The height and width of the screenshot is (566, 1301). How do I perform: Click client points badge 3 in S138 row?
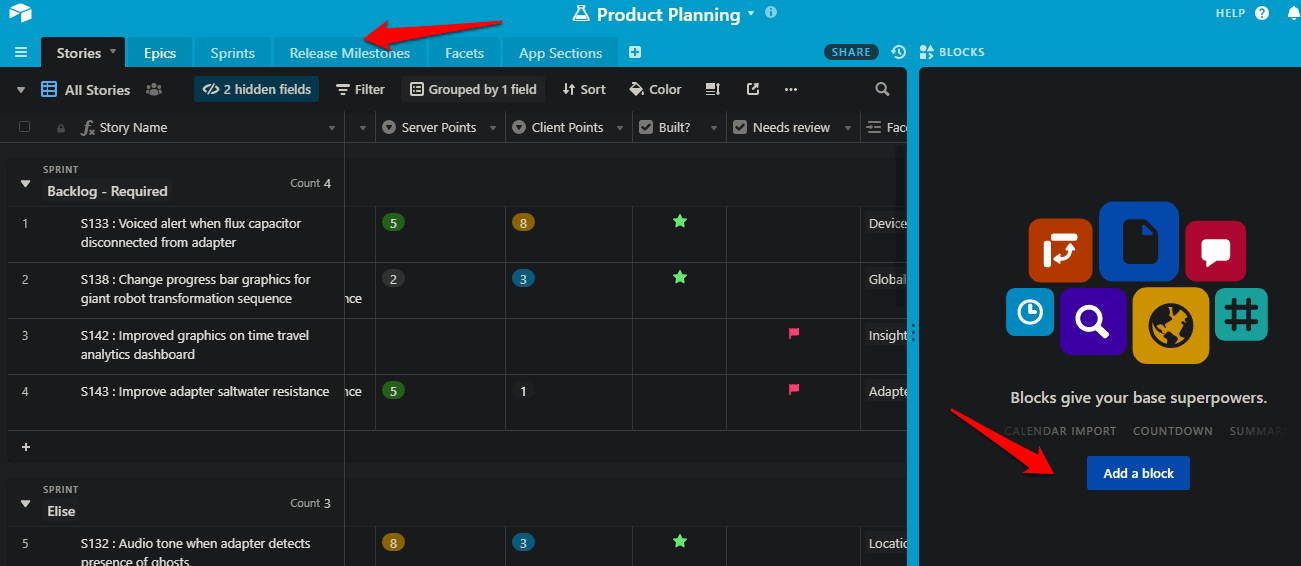click(x=523, y=279)
